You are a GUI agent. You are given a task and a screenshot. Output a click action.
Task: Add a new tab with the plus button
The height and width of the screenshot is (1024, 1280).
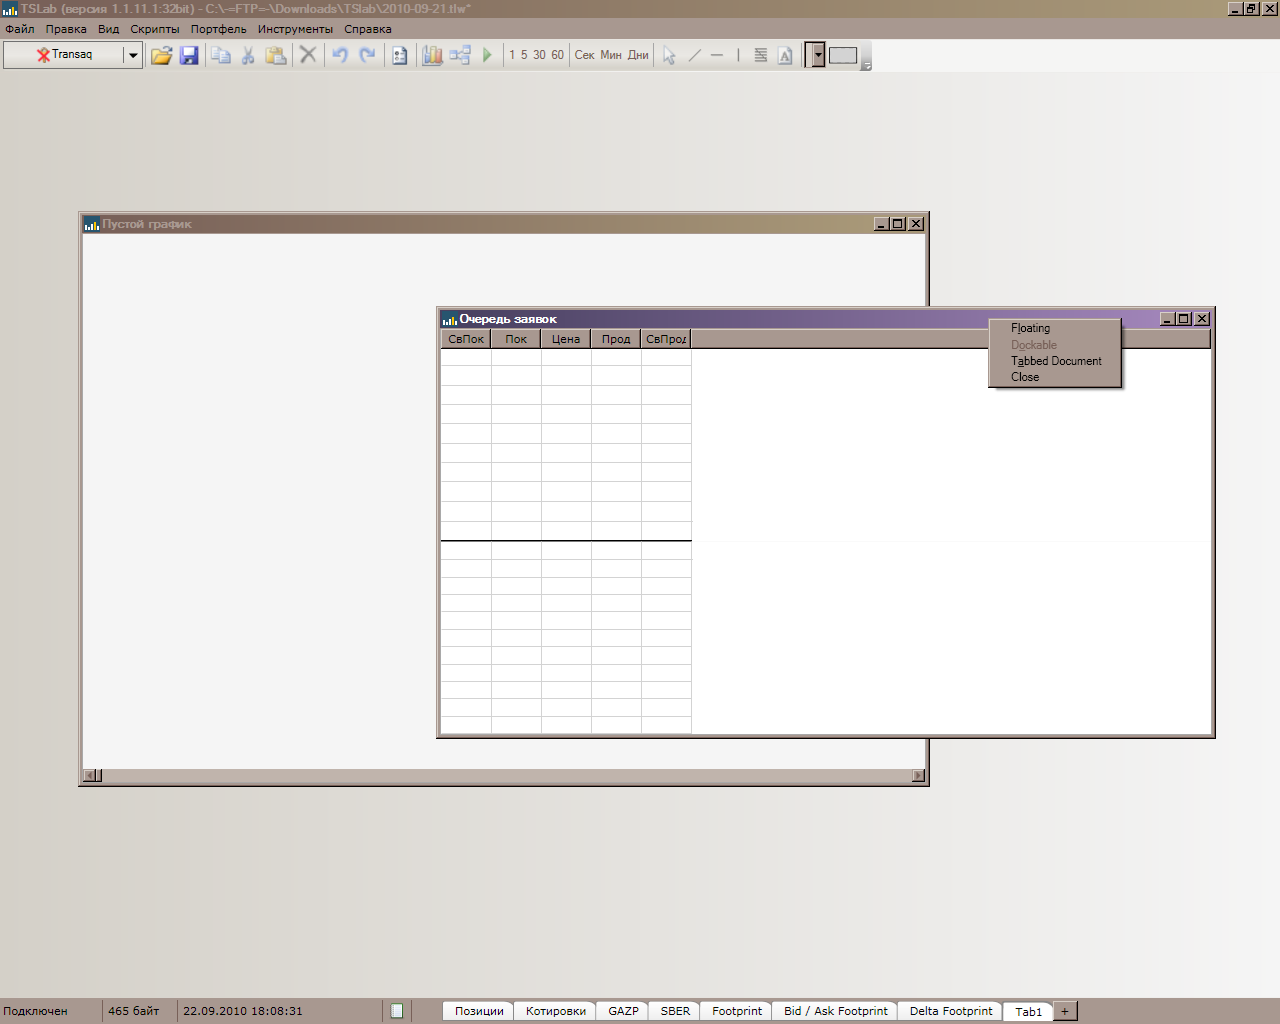tap(1065, 1011)
